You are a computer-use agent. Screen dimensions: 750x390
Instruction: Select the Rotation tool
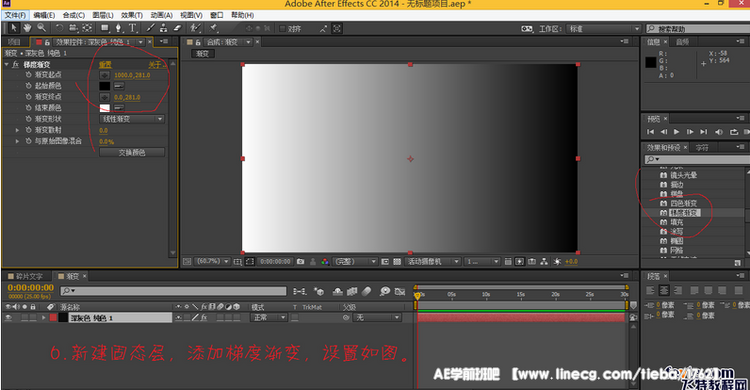point(59,28)
